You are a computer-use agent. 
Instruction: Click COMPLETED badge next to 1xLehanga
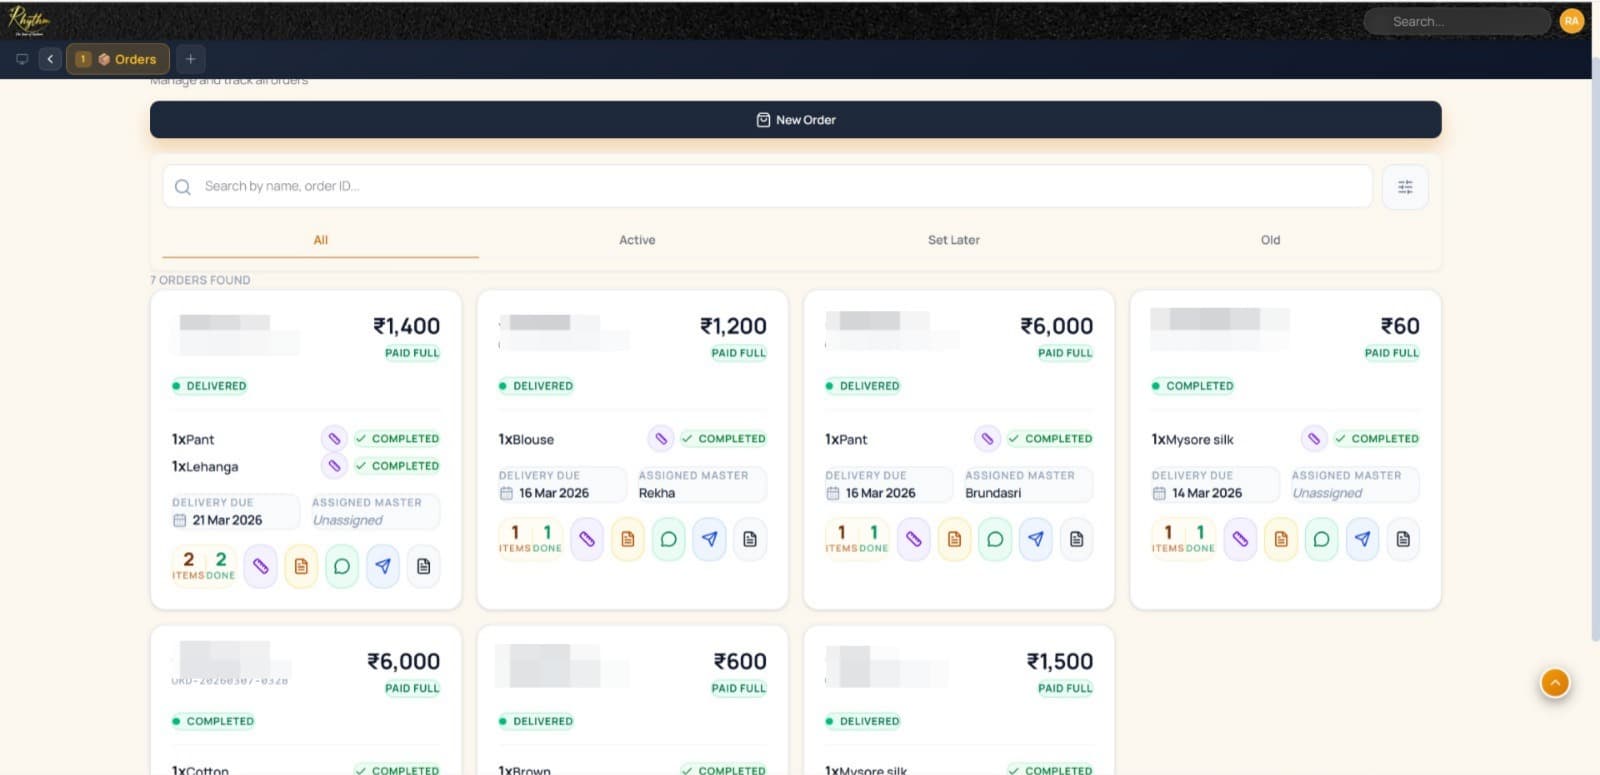[397, 466]
